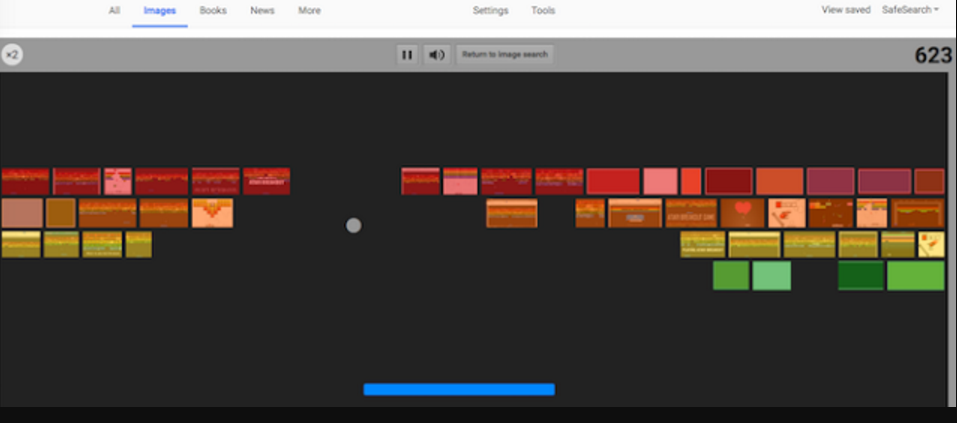Viewport: 957px width, 423px height.
Task: Open the Tools menu
Action: click(543, 10)
